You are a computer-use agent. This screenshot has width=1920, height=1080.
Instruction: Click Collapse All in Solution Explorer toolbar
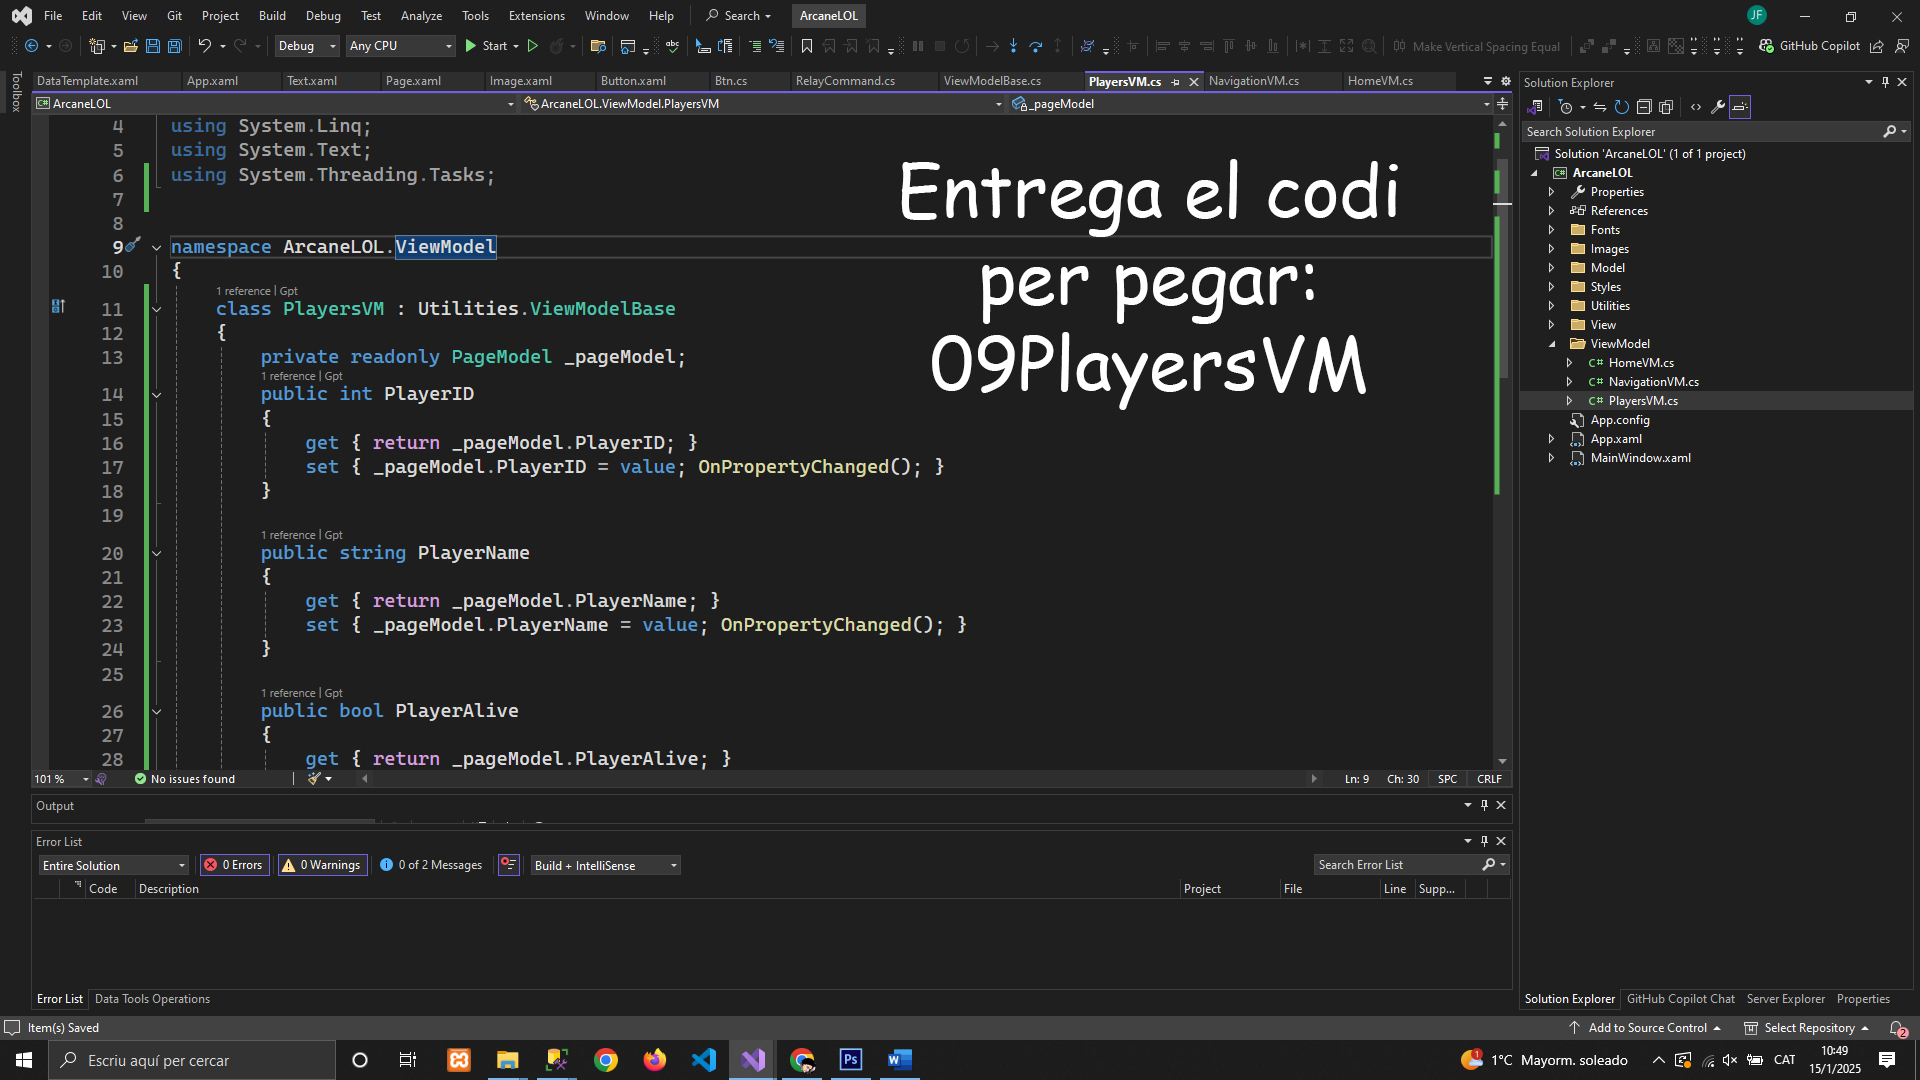click(1644, 107)
